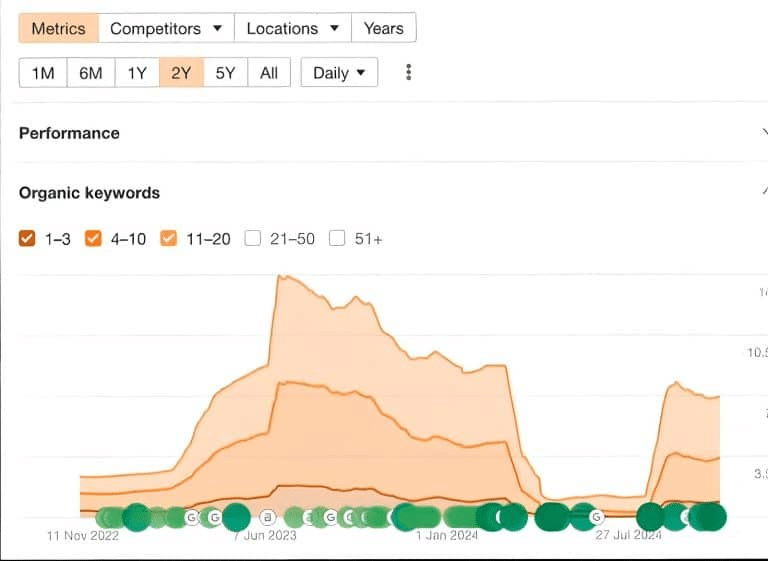Enable the 21–50 positions checkbox
The width and height of the screenshot is (768, 561).
click(x=253, y=238)
